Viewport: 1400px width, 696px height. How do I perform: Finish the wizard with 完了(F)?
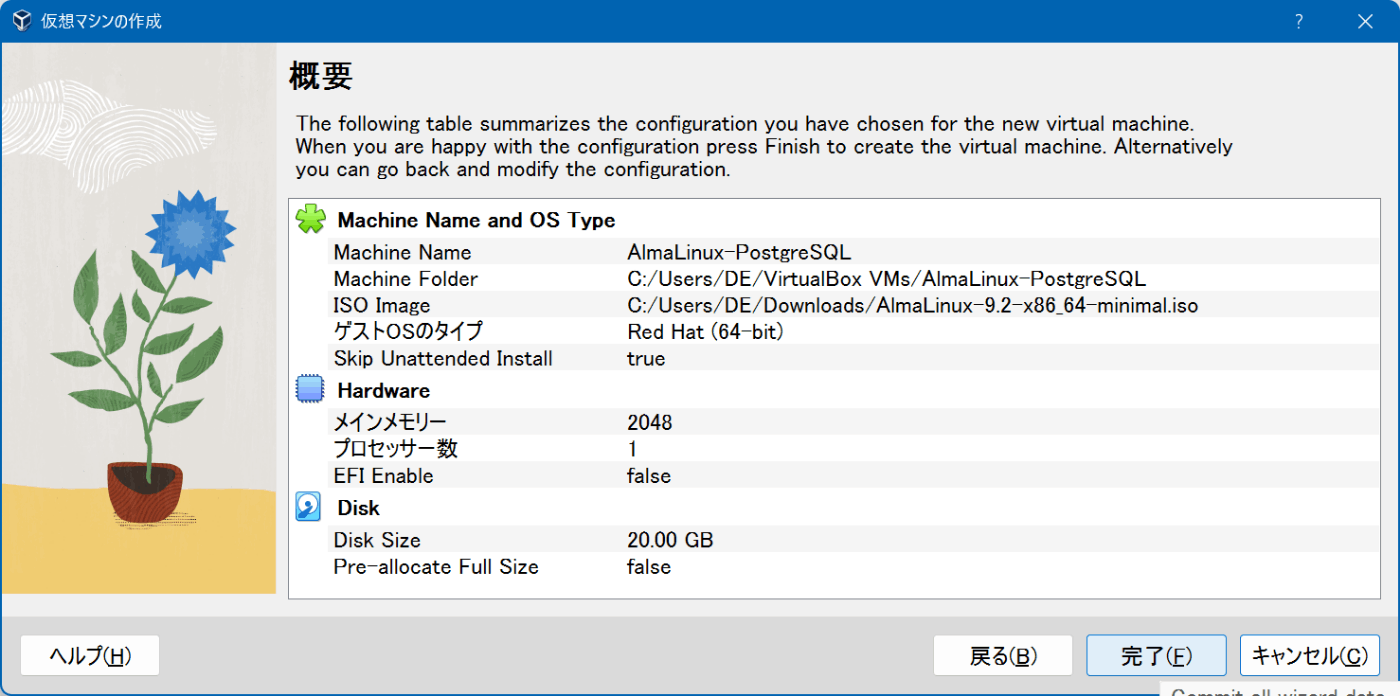[x=1156, y=656]
